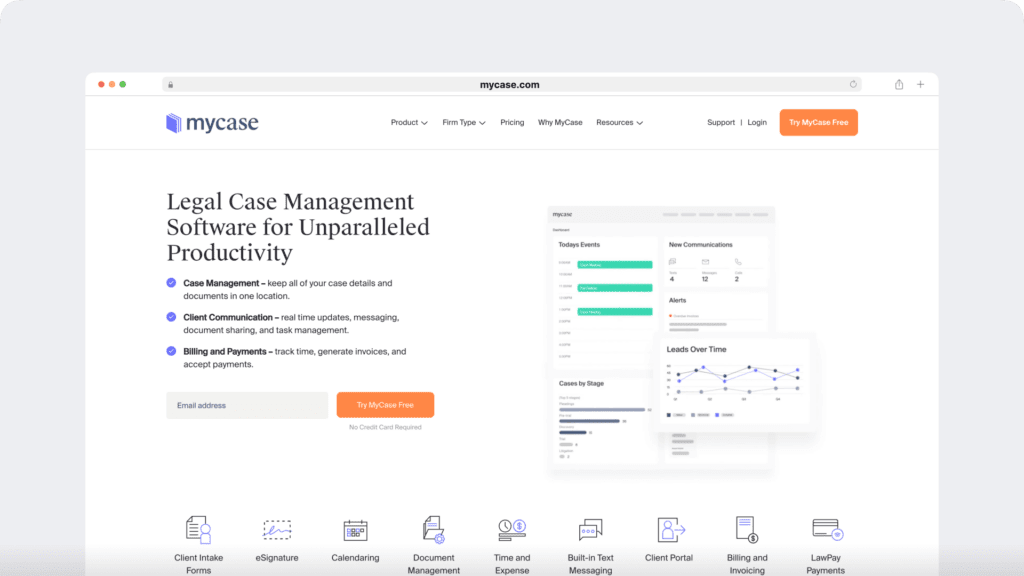
Task: Click the checkmark beside Case Management
Action: click(x=170, y=283)
